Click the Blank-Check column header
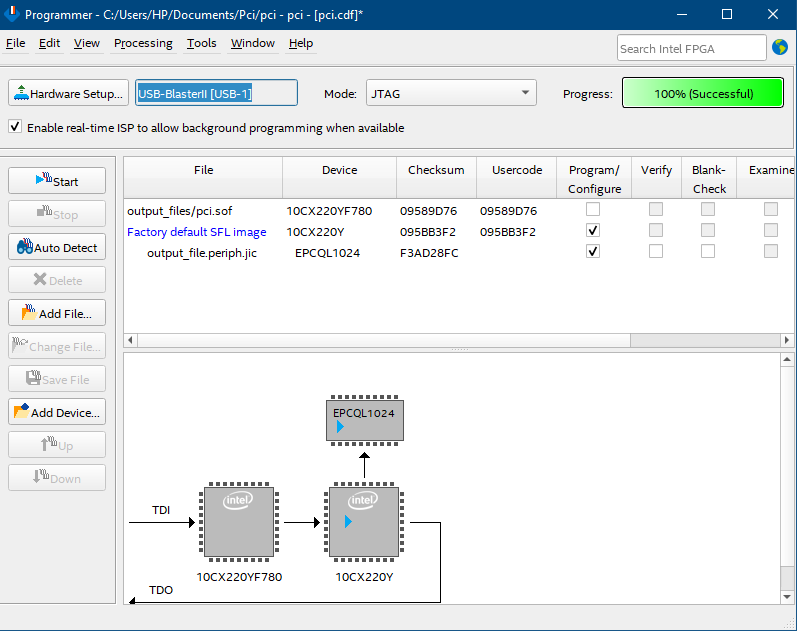This screenshot has width=797, height=634. click(709, 179)
